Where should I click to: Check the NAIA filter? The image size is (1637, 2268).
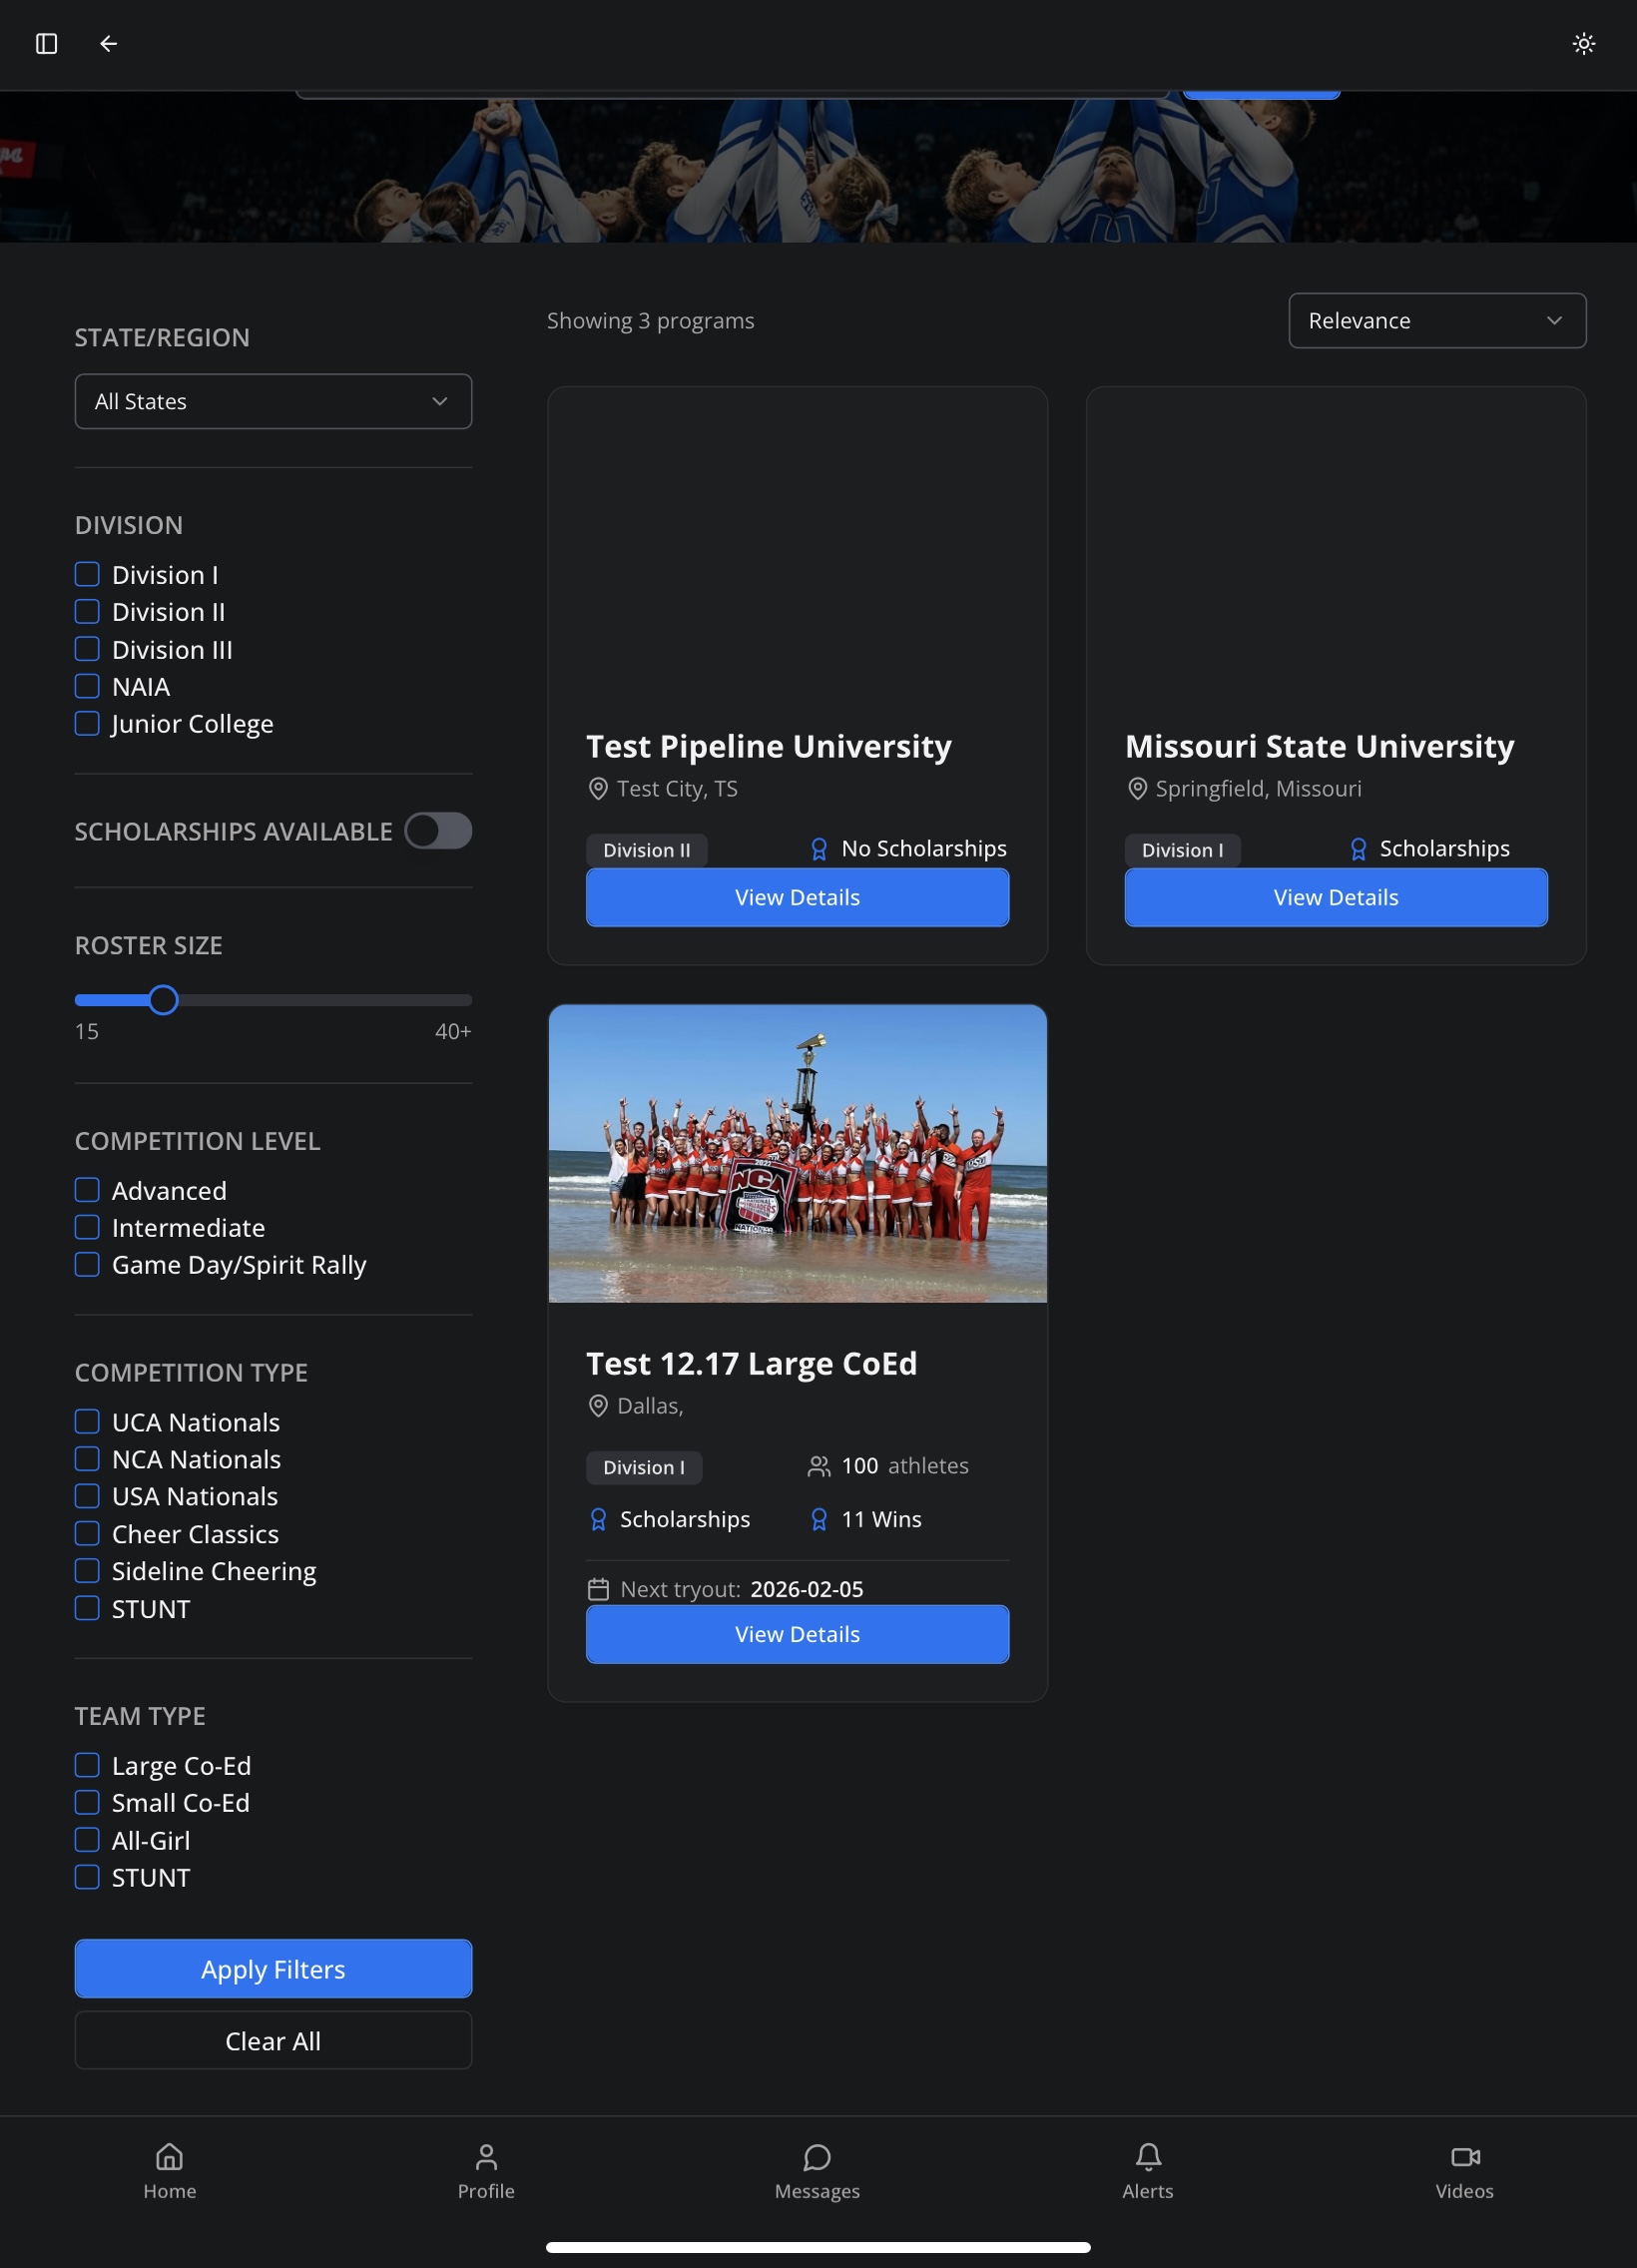pos(87,686)
